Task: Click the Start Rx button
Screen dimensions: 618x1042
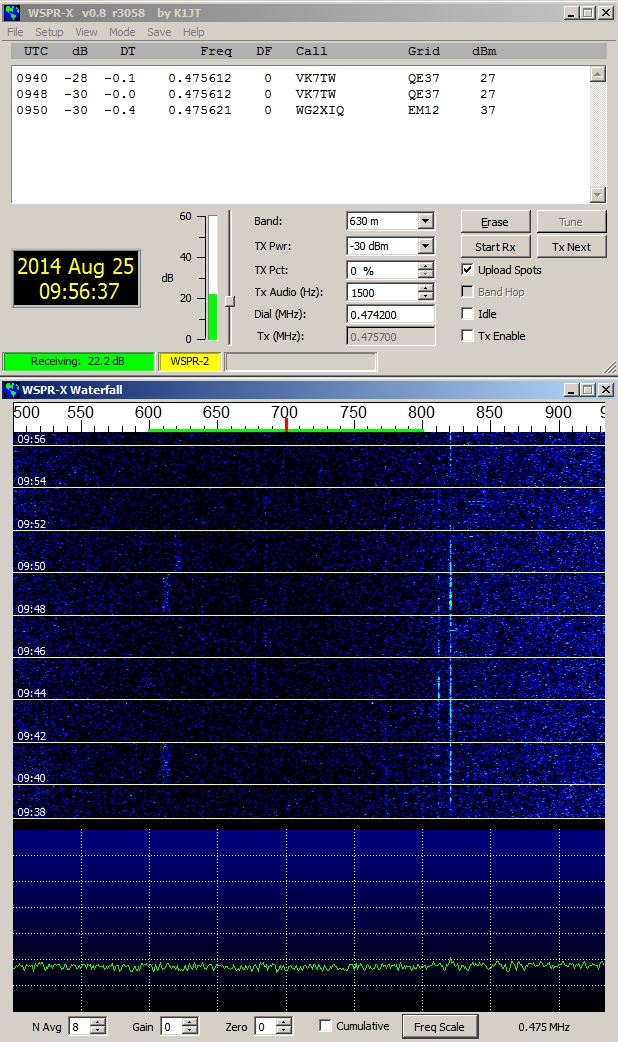Action: 495,247
